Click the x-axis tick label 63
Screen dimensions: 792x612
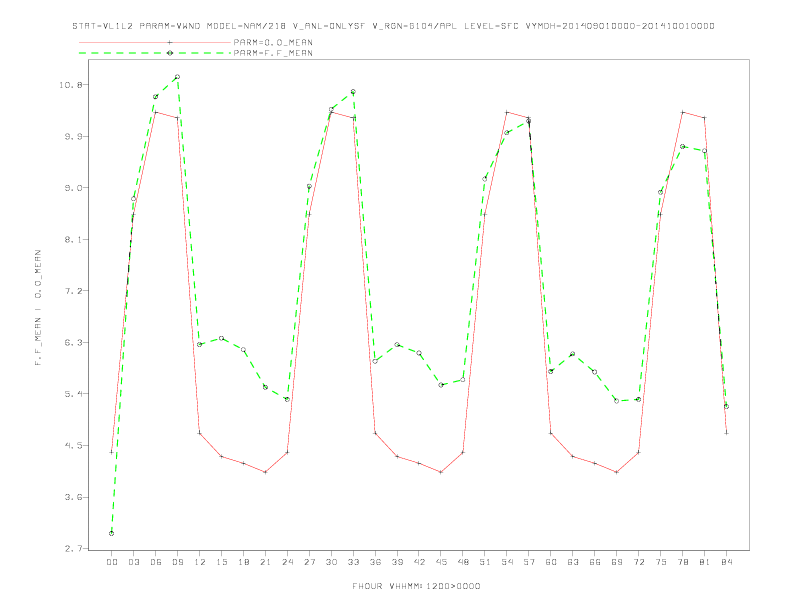point(573,562)
